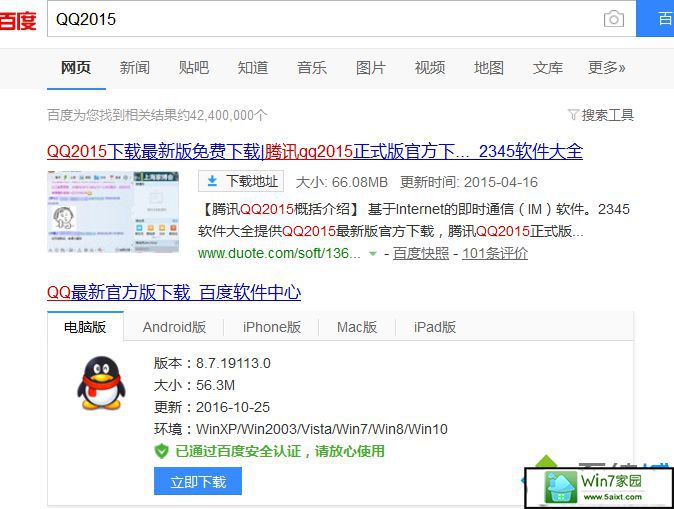Click the 已通过百度安全认证 text
The width and height of the screenshot is (674, 509).
coord(280,451)
